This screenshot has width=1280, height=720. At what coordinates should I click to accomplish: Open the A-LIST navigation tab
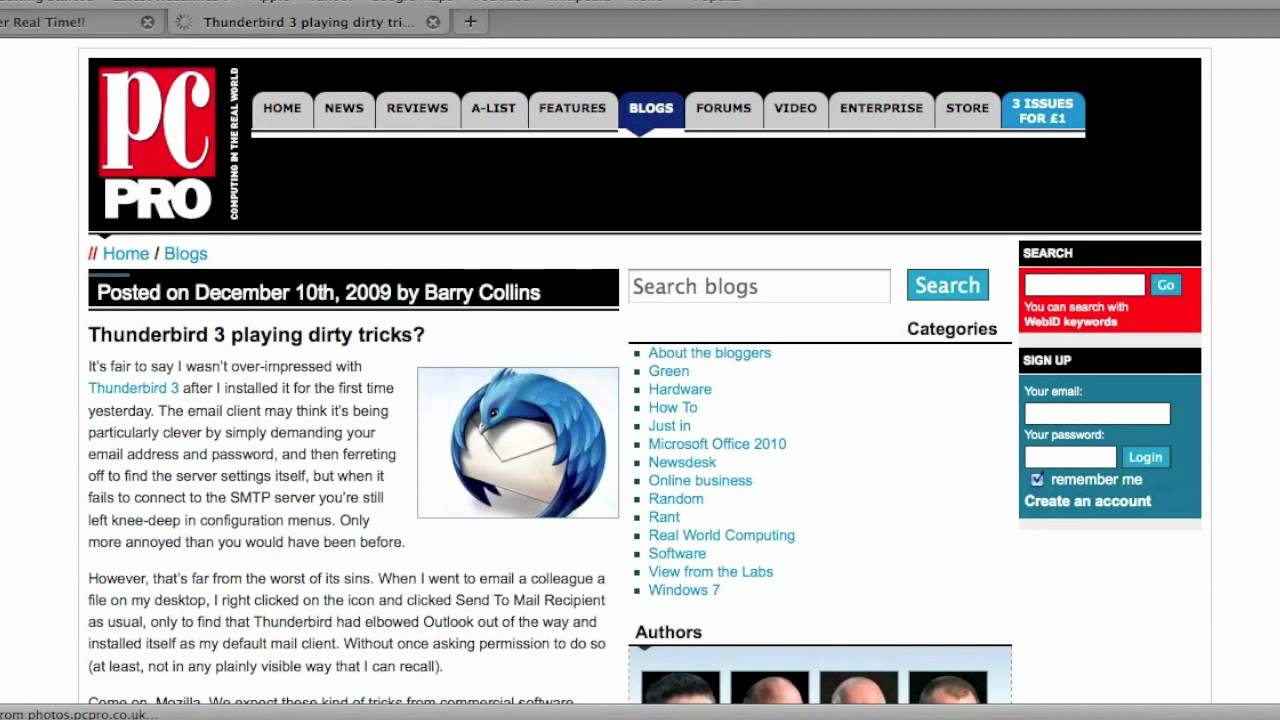coord(494,109)
